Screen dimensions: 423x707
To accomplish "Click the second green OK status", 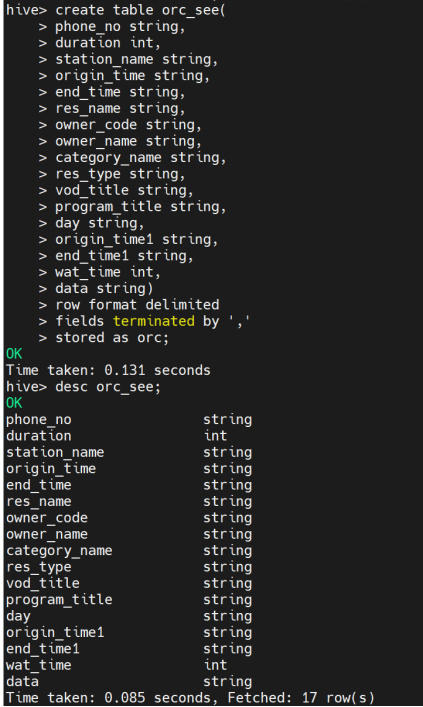I will [x=14, y=403].
